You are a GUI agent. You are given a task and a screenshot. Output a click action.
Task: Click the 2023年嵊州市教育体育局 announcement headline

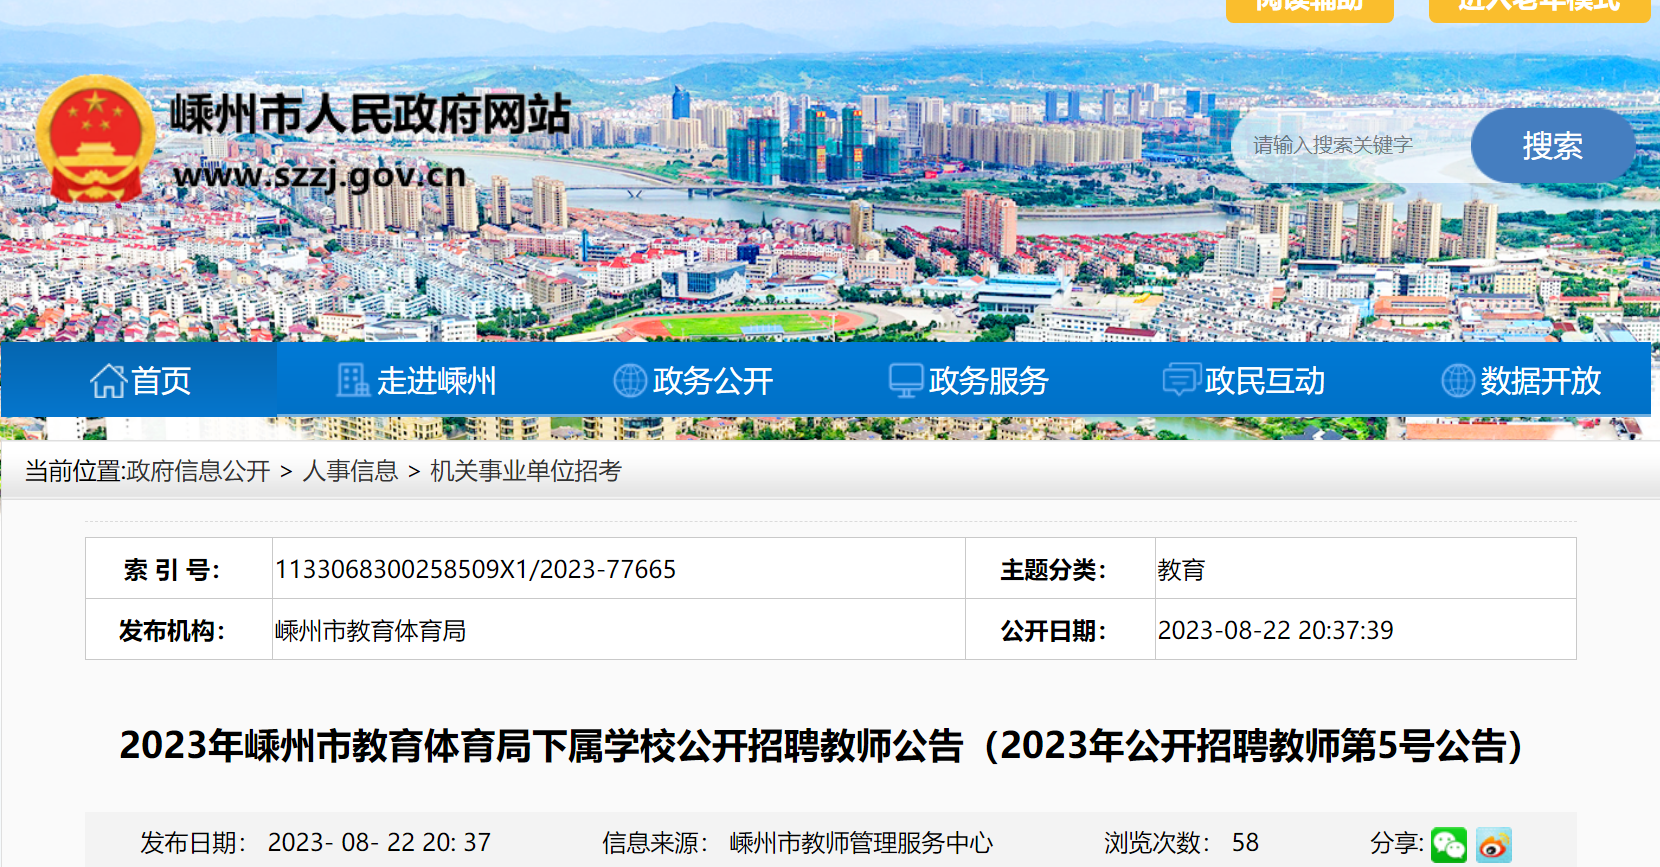click(x=820, y=746)
